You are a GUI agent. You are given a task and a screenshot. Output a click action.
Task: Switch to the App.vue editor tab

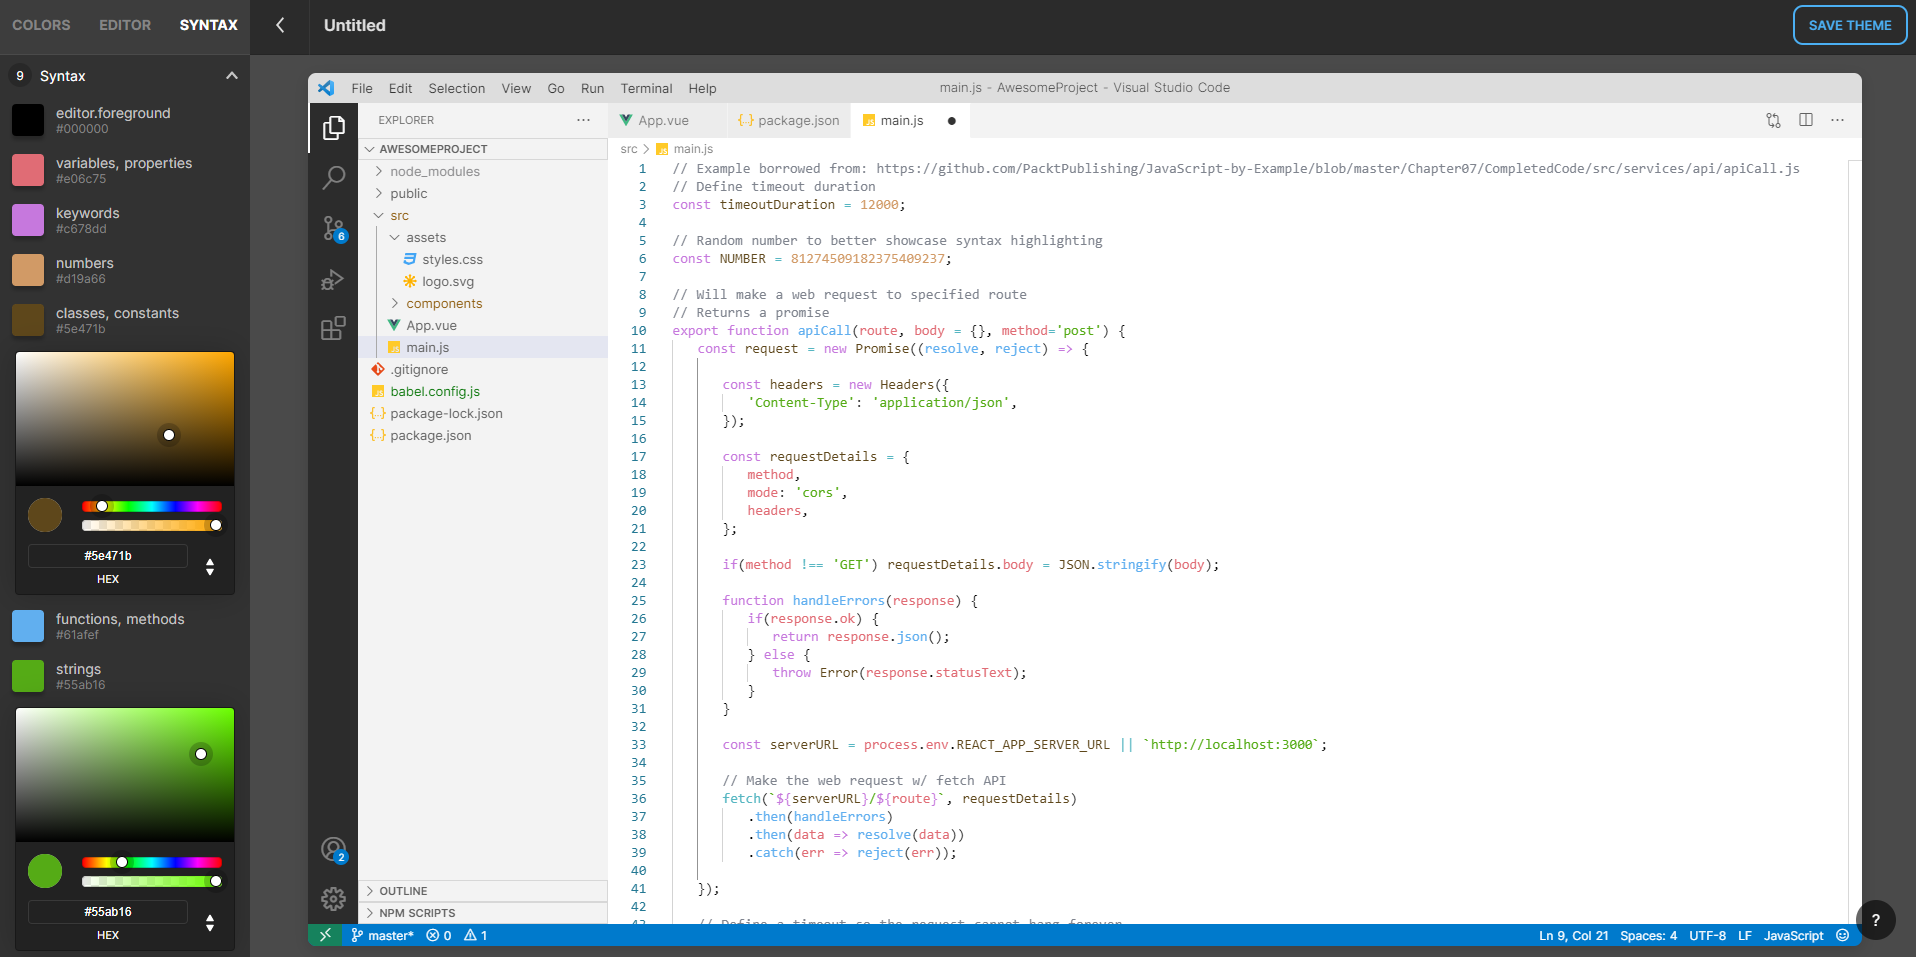tap(667, 120)
